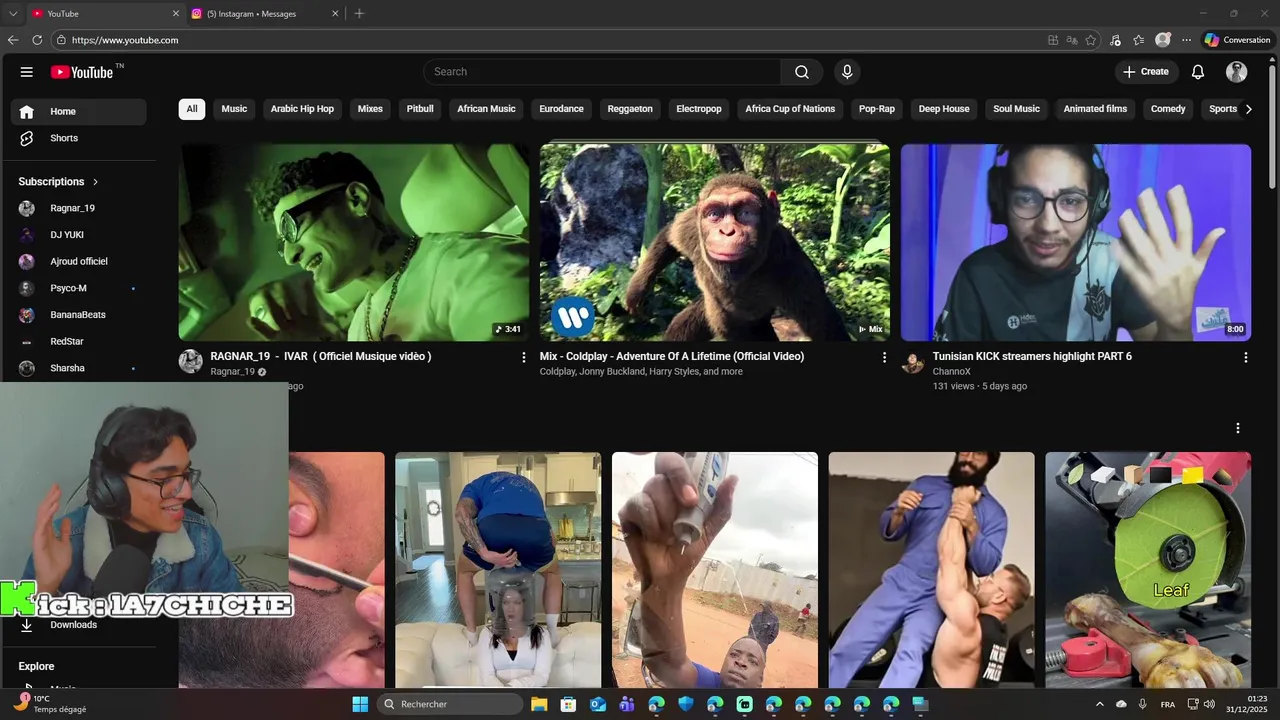Open Shorts from the sidebar
Image resolution: width=1280 pixels, height=720 pixels.
pos(78,138)
